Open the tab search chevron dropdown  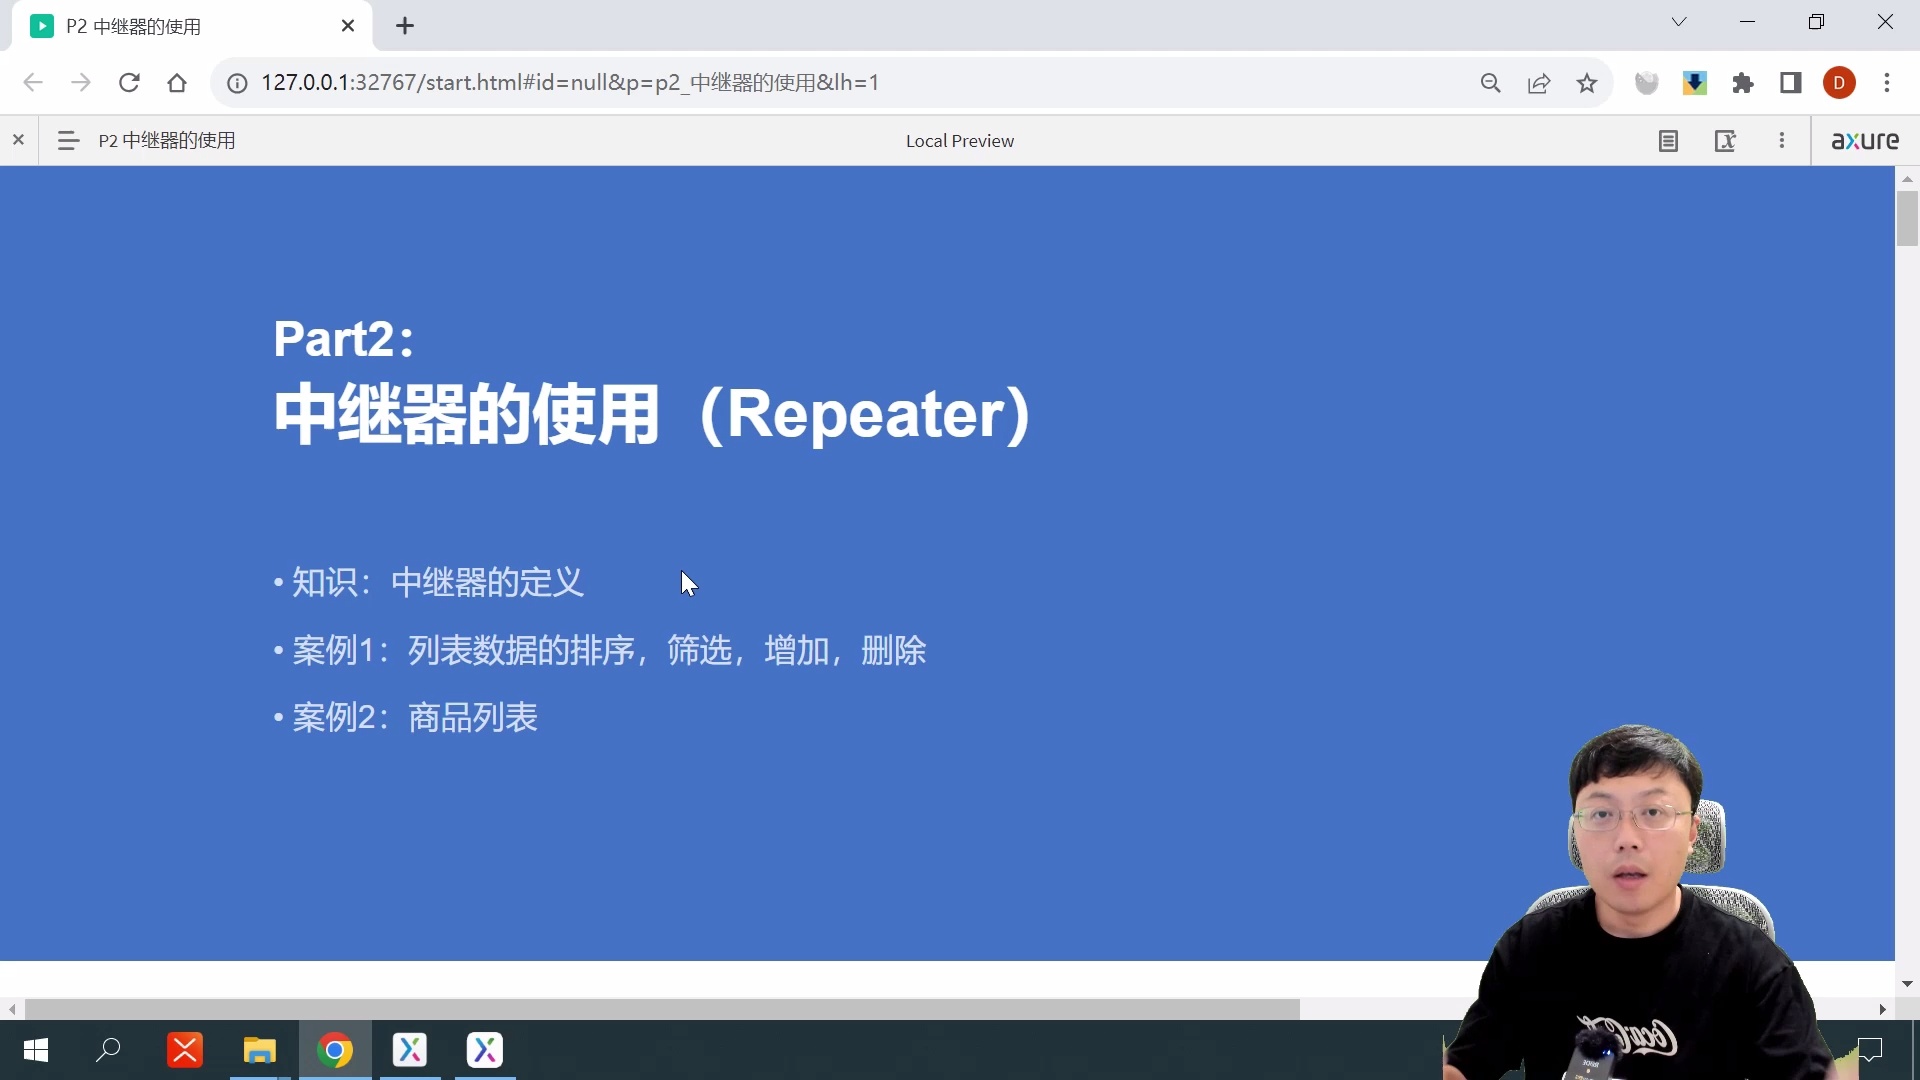pos(1679,21)
